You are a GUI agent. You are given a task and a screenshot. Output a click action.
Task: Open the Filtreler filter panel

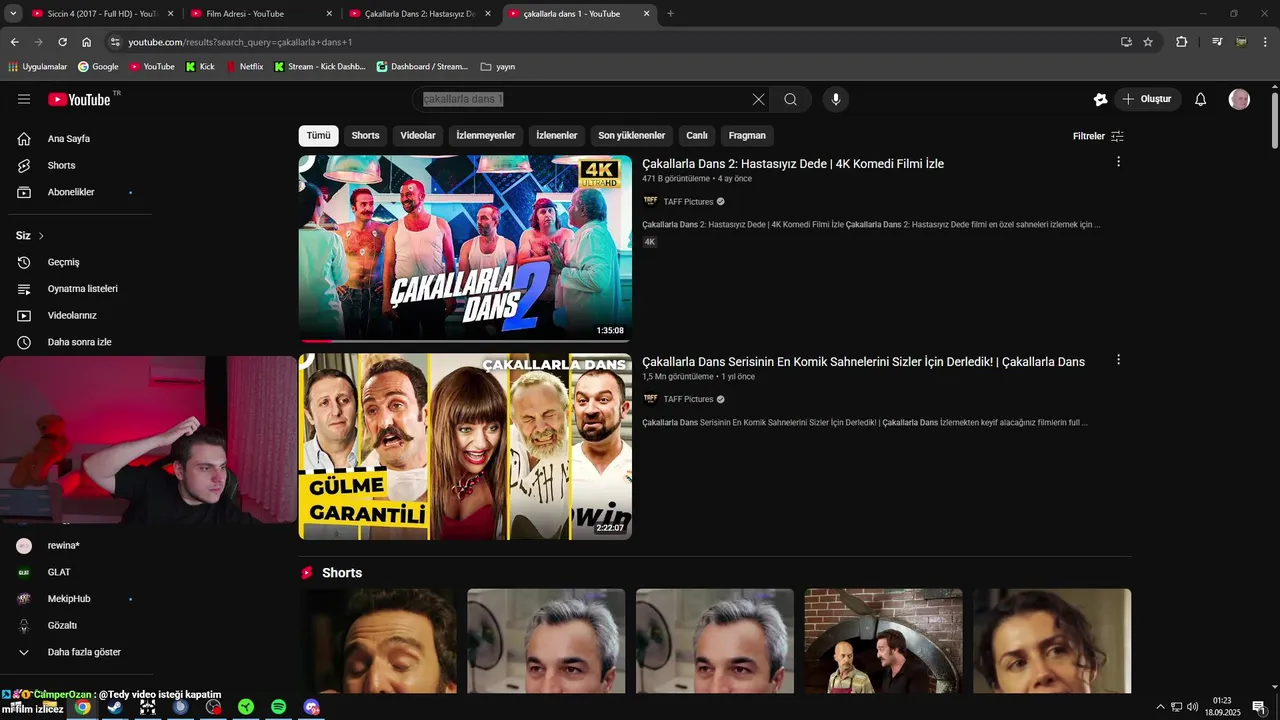pyautogui.click(x=1099, y=136)
